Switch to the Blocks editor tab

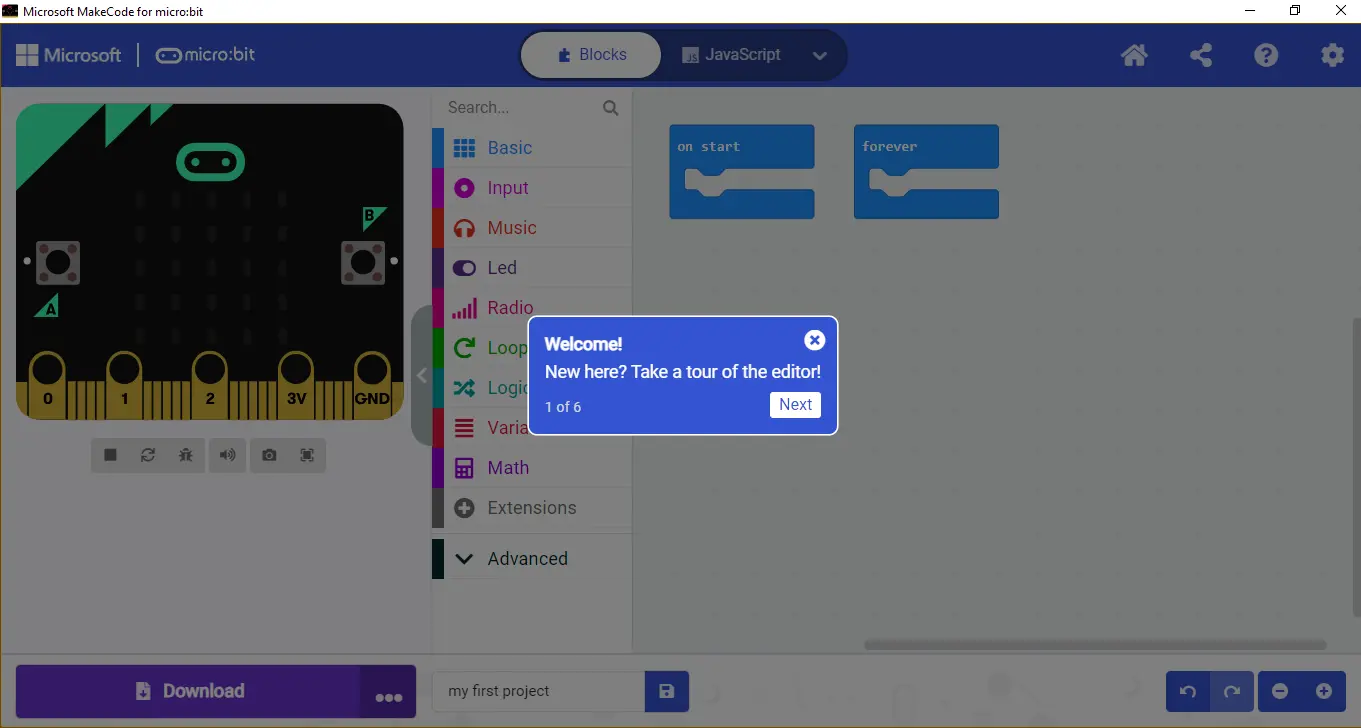(591, 55)
